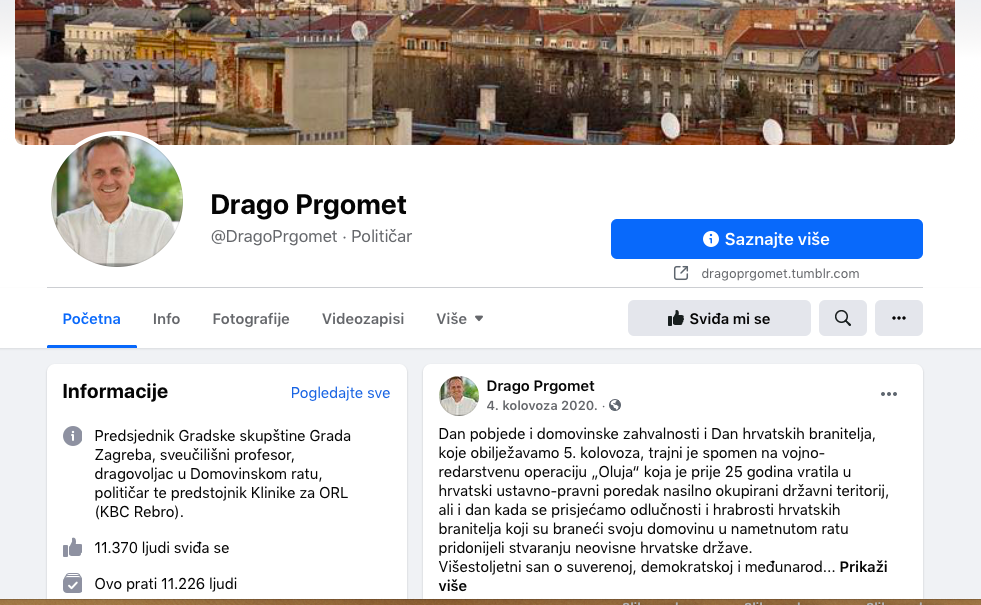Click the globe public-visibility icon on post

[615, 405]
